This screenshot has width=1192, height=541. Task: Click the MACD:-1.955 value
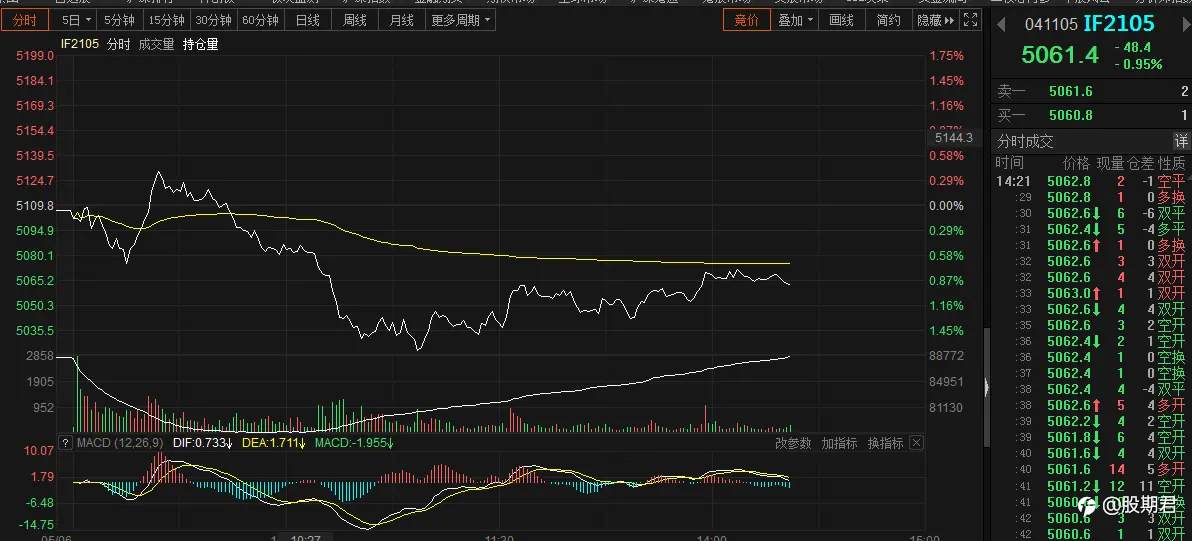pyautogui.click(x=355, y=443)
